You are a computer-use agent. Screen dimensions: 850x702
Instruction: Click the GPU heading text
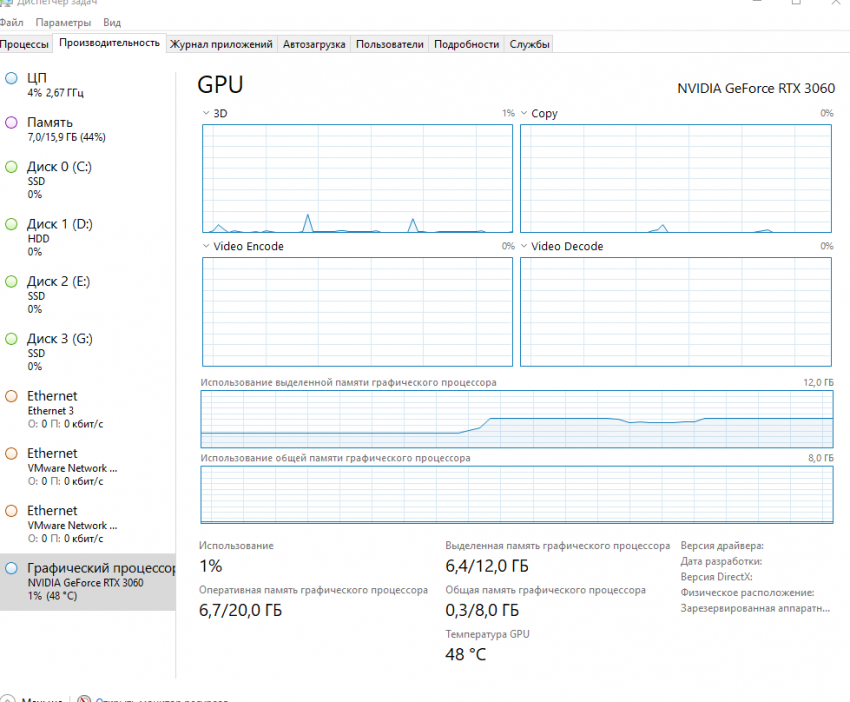(x=220, y=85)
